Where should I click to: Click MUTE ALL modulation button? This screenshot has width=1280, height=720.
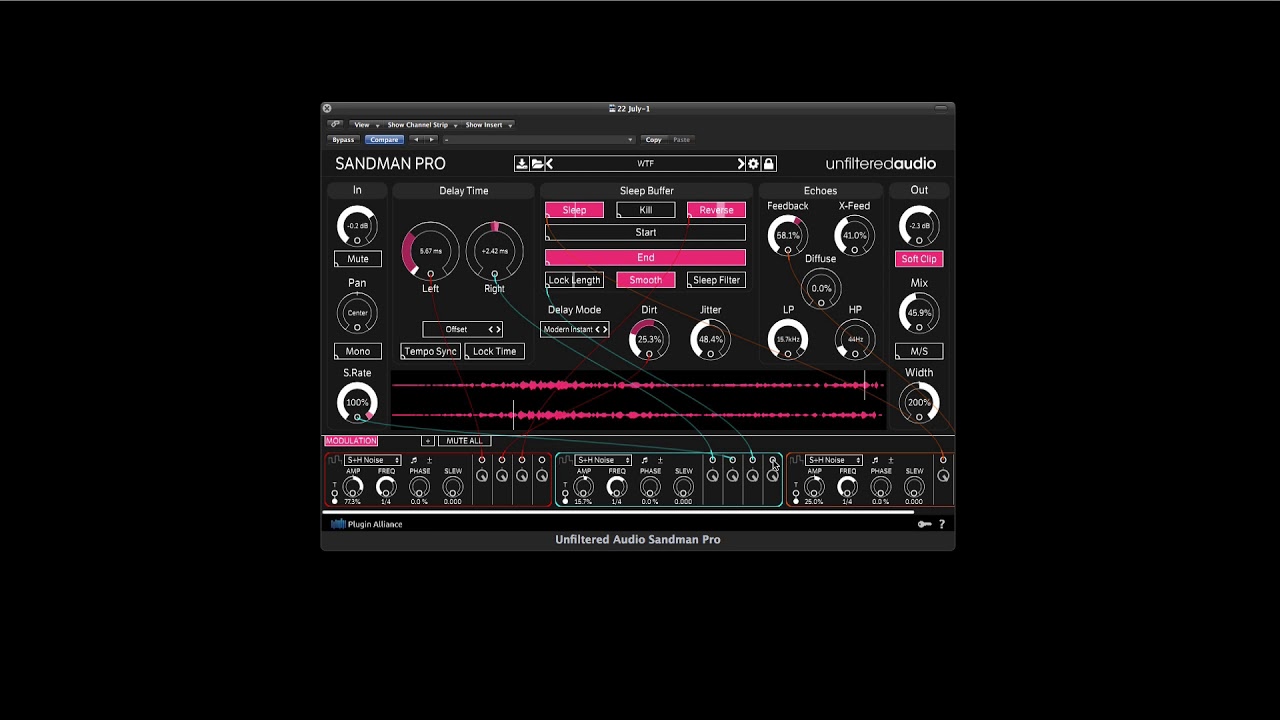[x=464, y=441]
